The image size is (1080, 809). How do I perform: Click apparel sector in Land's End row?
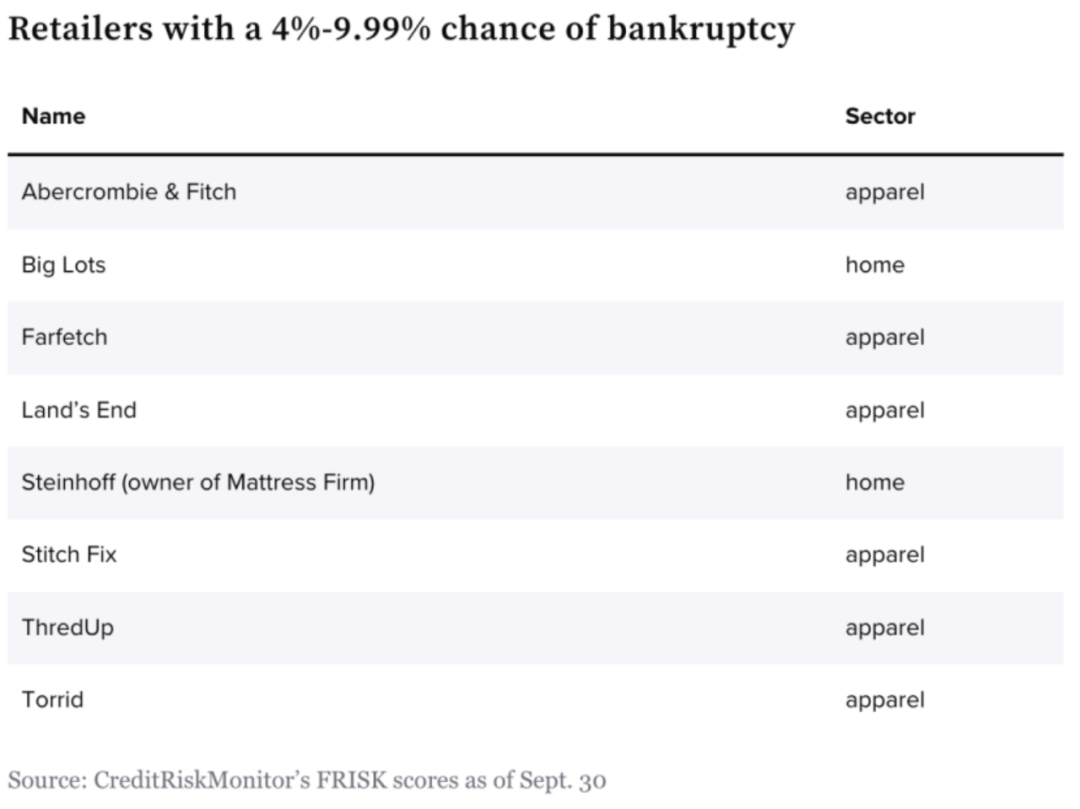(x=884, y=411)
